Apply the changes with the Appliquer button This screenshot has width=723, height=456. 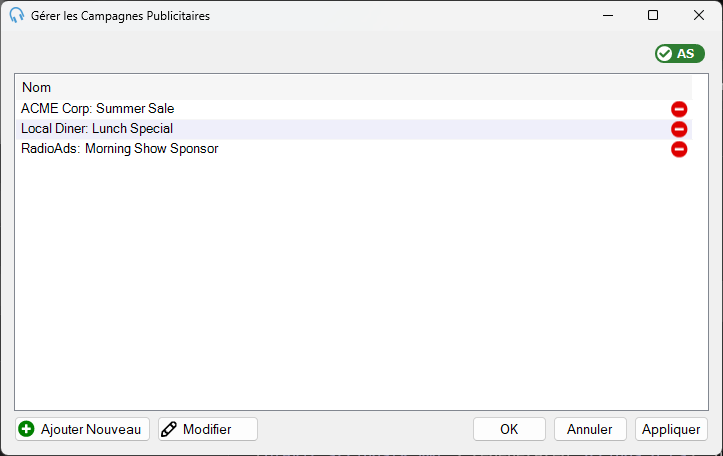click(671, 429)
